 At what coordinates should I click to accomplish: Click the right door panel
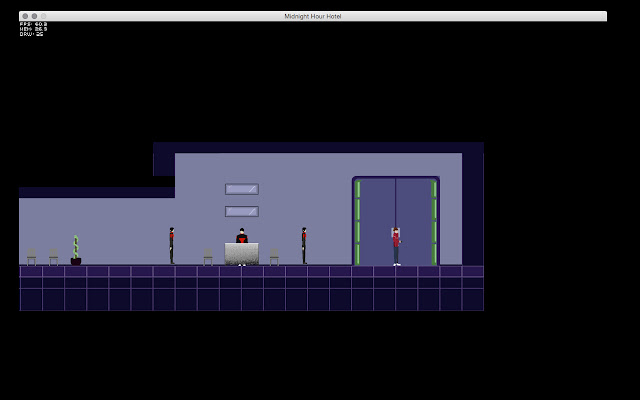[x=413, y=222]
